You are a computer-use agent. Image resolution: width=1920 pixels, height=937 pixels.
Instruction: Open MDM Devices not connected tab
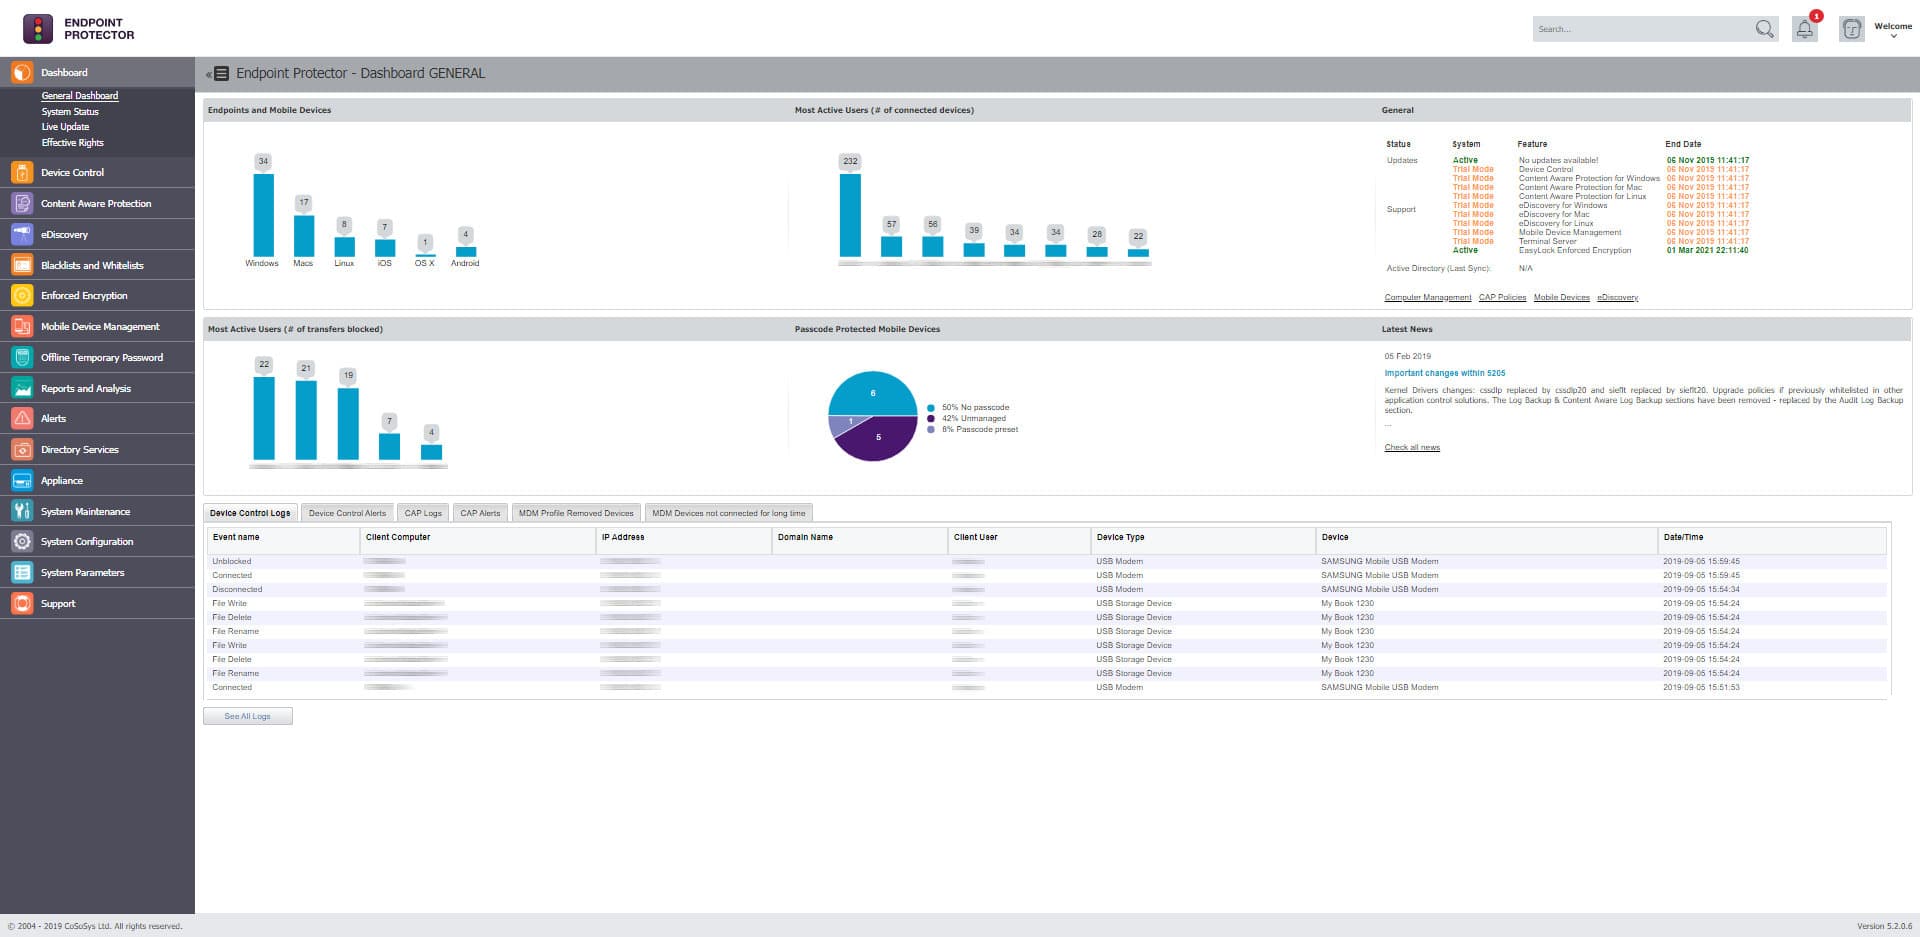729,513
